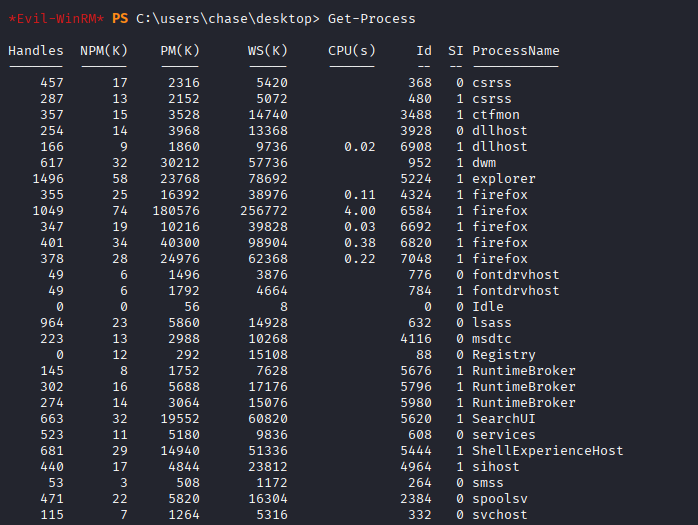Screen dimensions: 698x525
Task: Click the Id column header
Action: click(424, 51)
